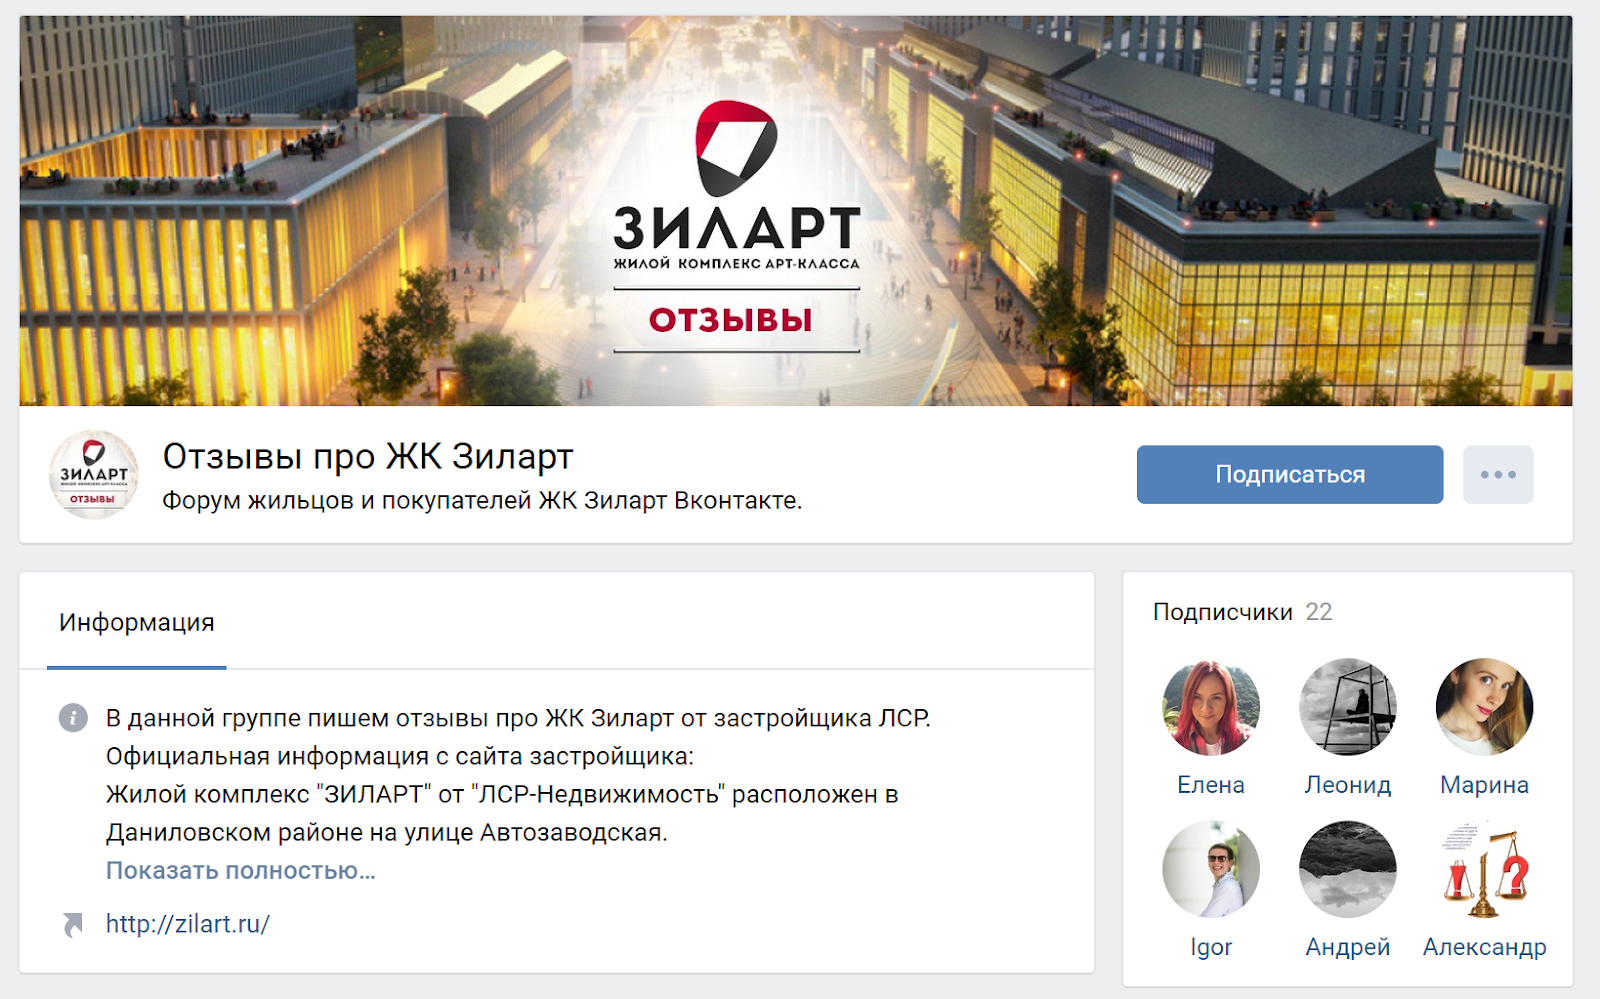Click the Подписаться subscribe button

(1289, 474)
